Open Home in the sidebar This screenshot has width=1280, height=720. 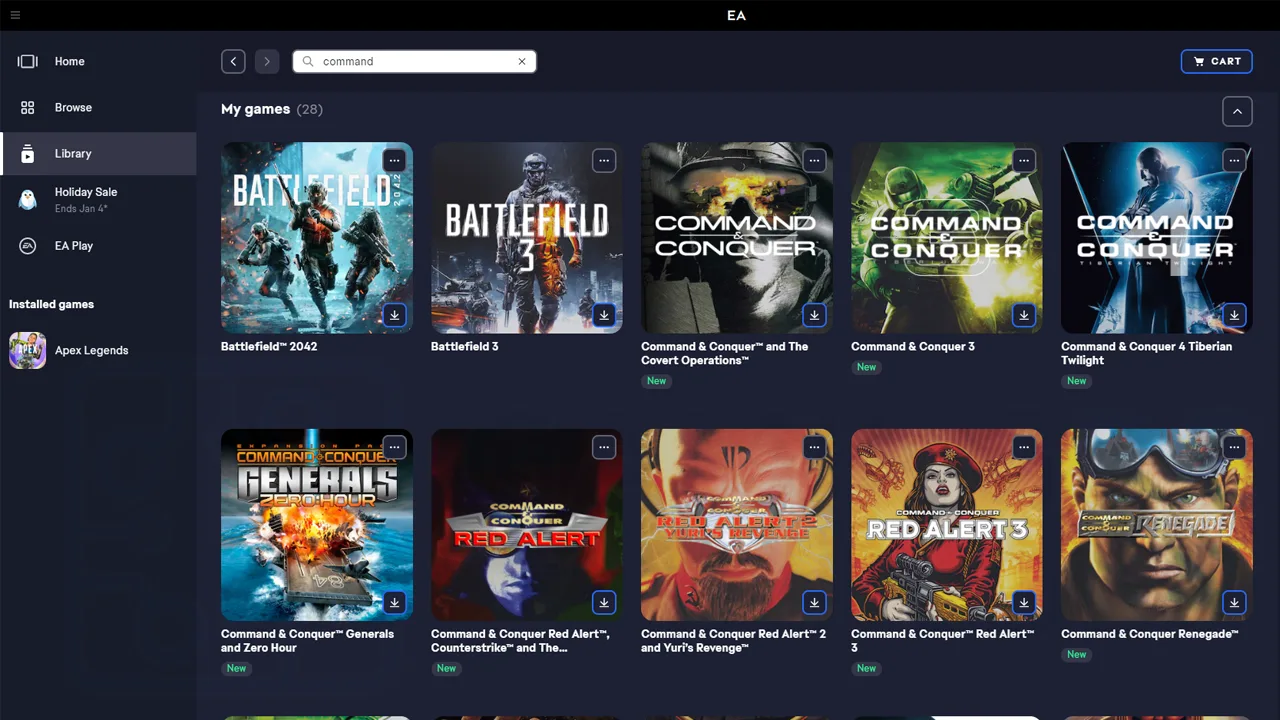tap(98, 61)
